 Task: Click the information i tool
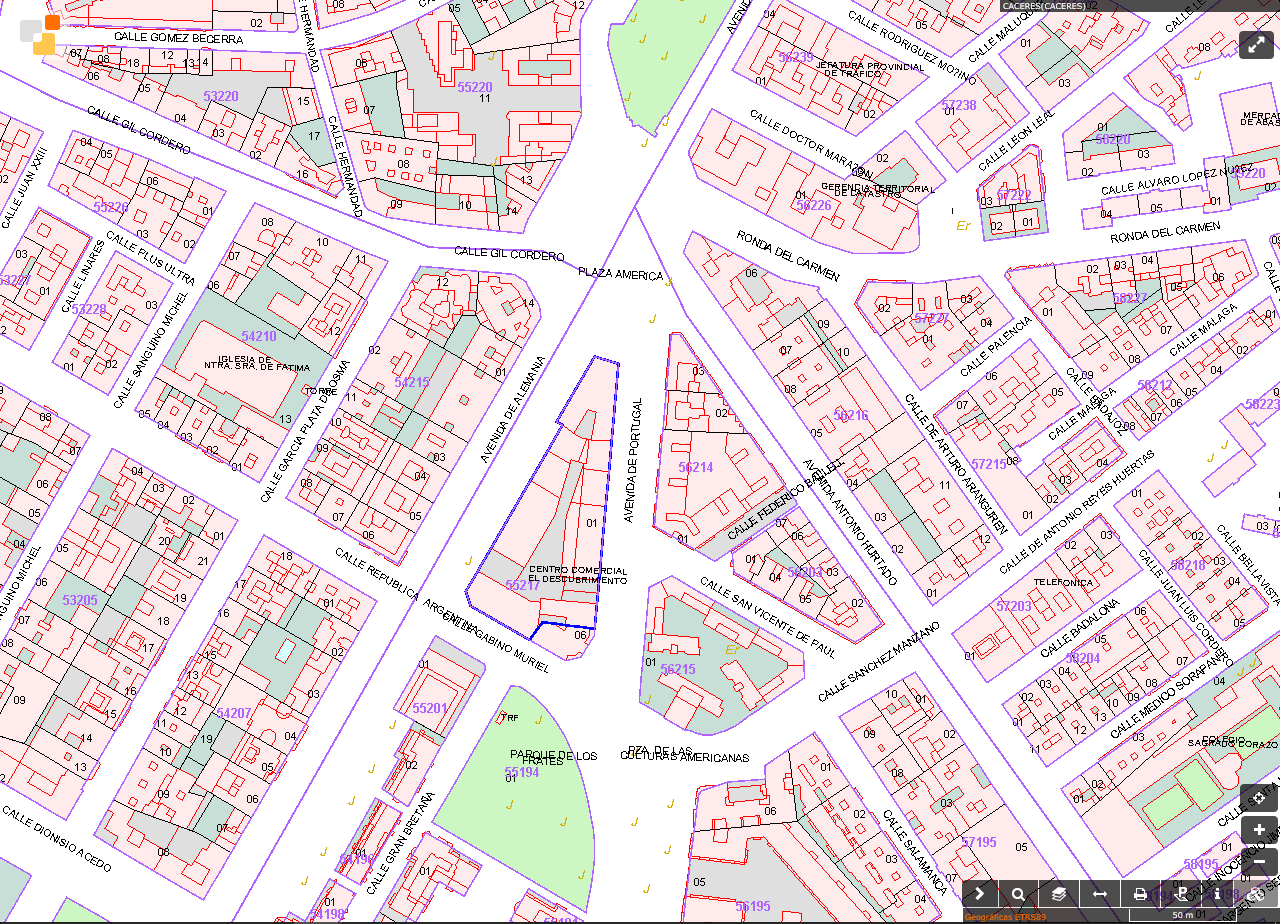[x=1217, y=894]
